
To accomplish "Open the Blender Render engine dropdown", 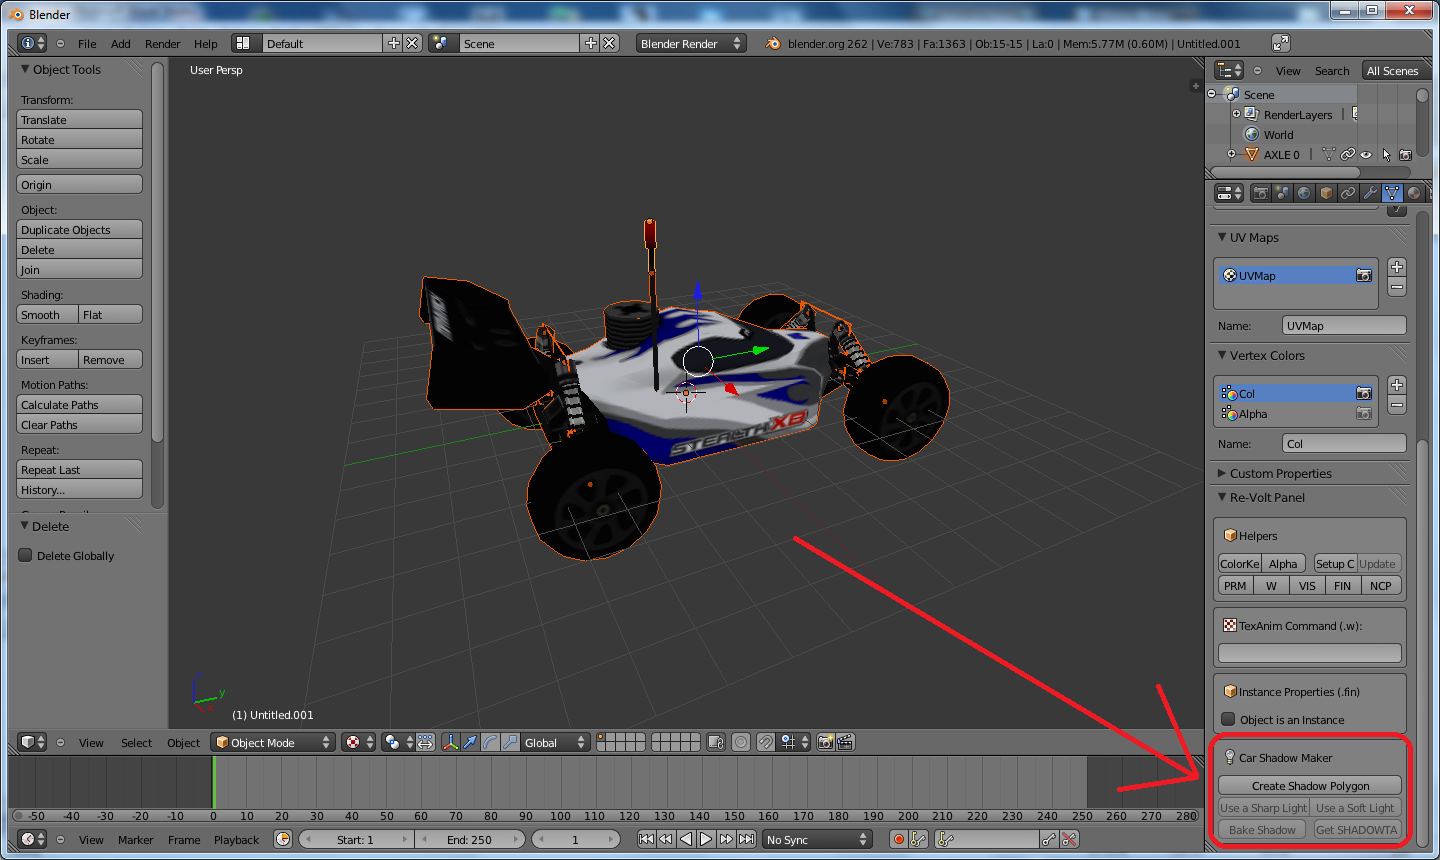I will pos(691,43).
